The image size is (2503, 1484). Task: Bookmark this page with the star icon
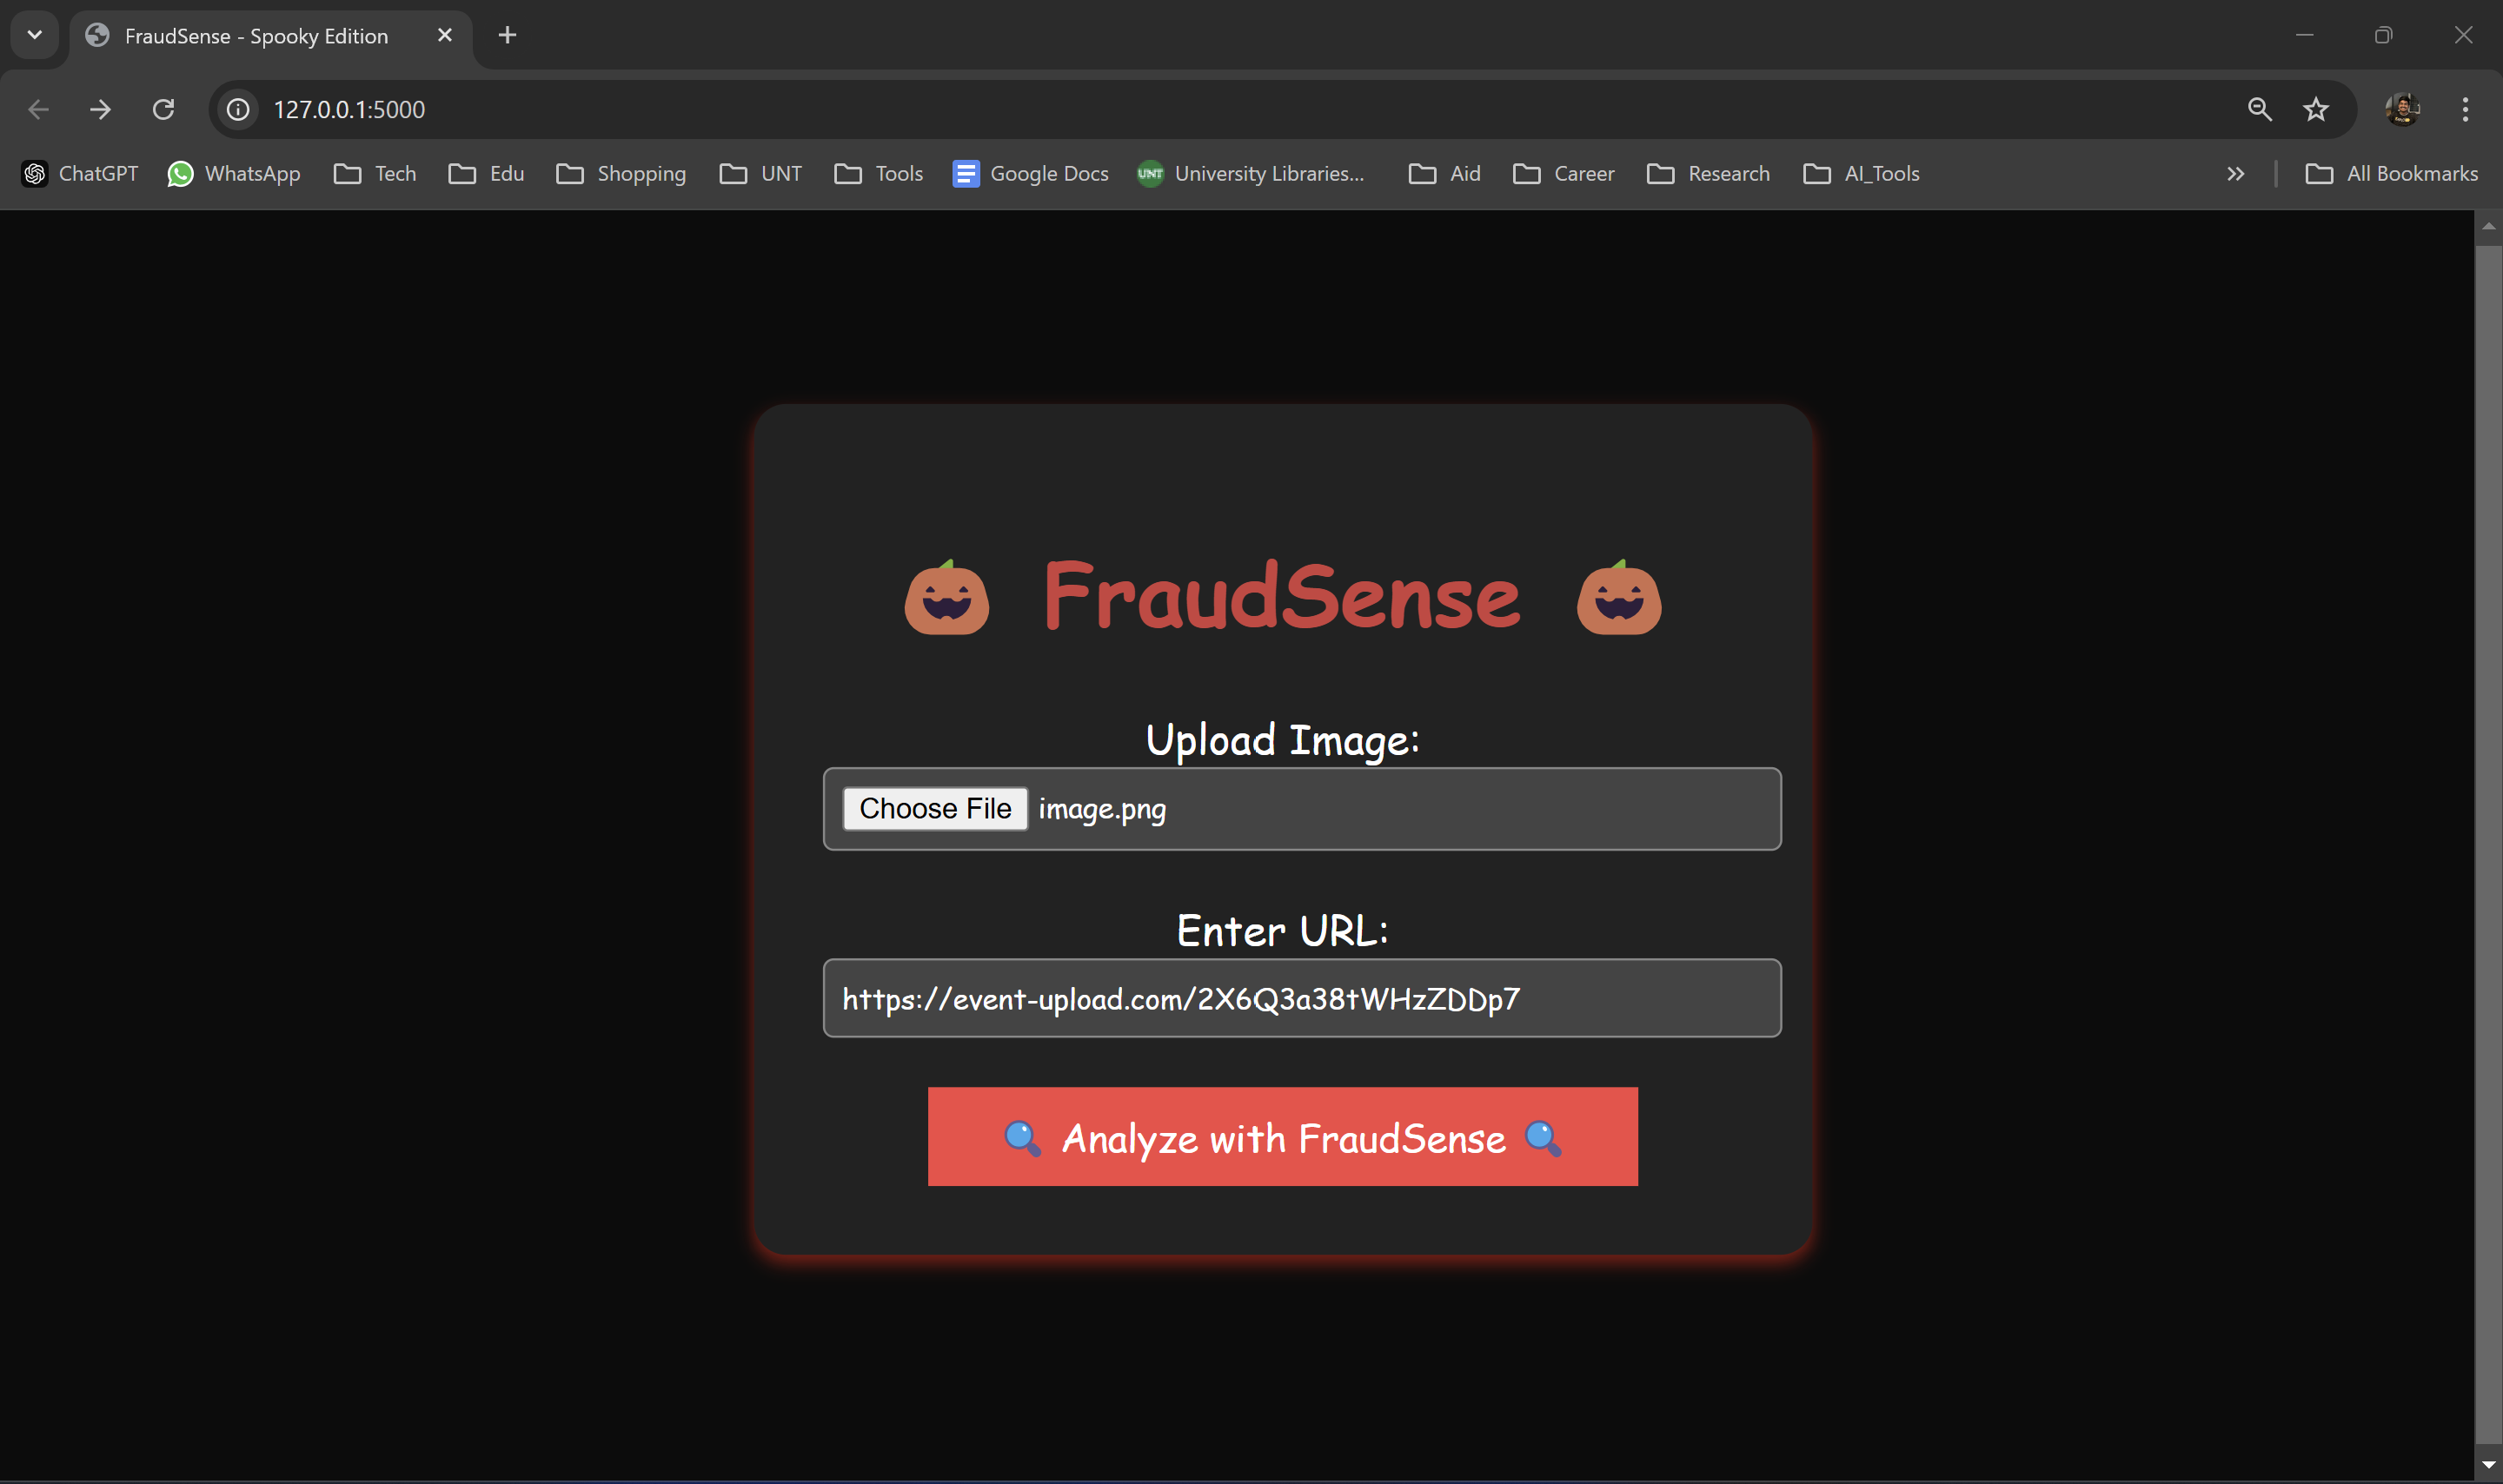click(x=2316, y=109)
